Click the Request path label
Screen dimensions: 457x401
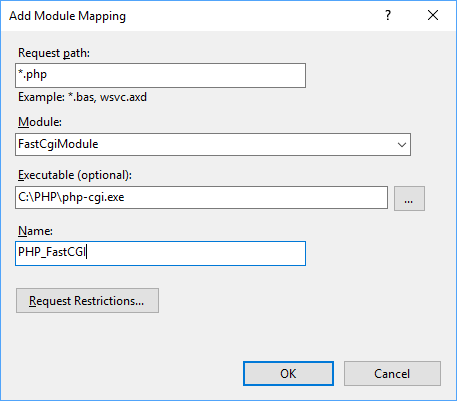[x=54, y=53]
